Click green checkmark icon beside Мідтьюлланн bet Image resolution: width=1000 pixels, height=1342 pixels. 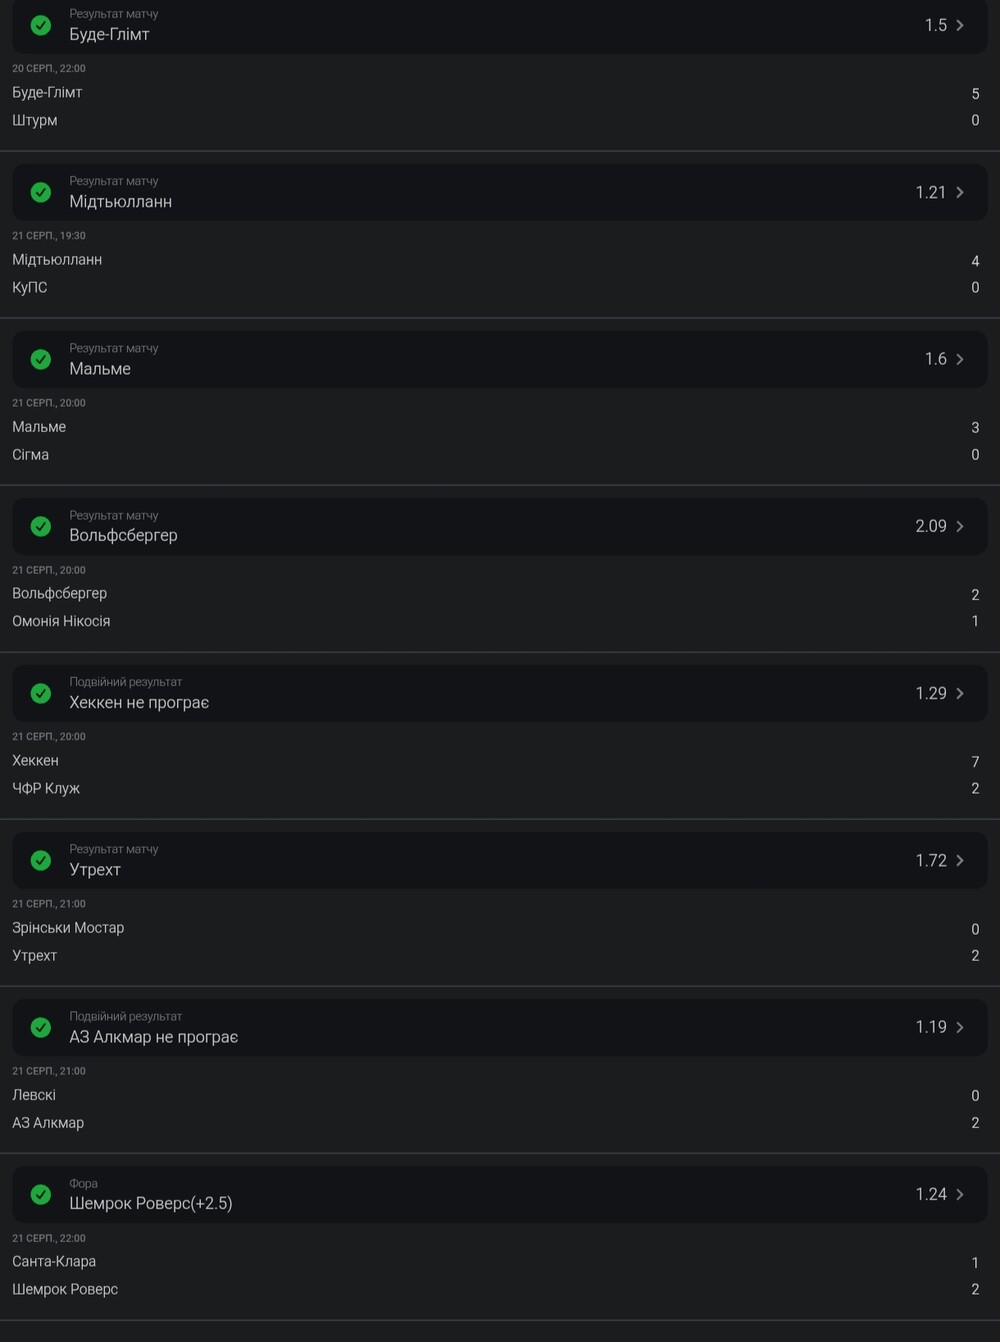pos(41,192)
